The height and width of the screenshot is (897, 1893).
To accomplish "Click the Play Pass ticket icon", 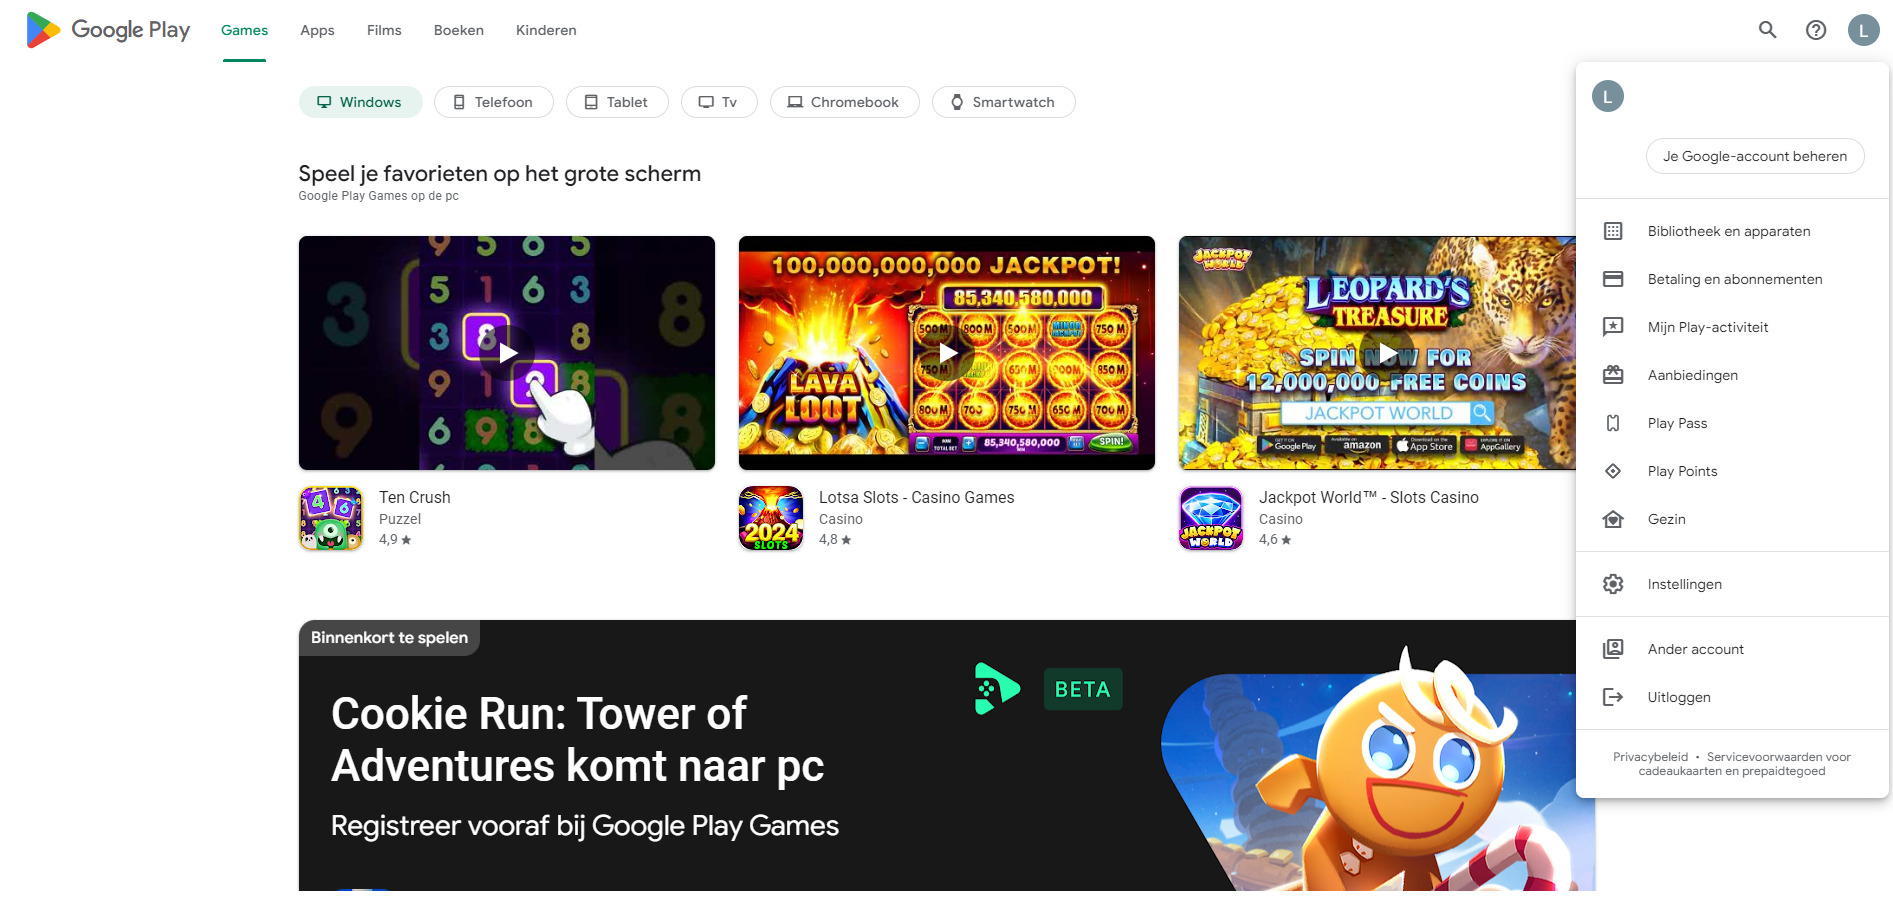I will (x=1613, y=423).
